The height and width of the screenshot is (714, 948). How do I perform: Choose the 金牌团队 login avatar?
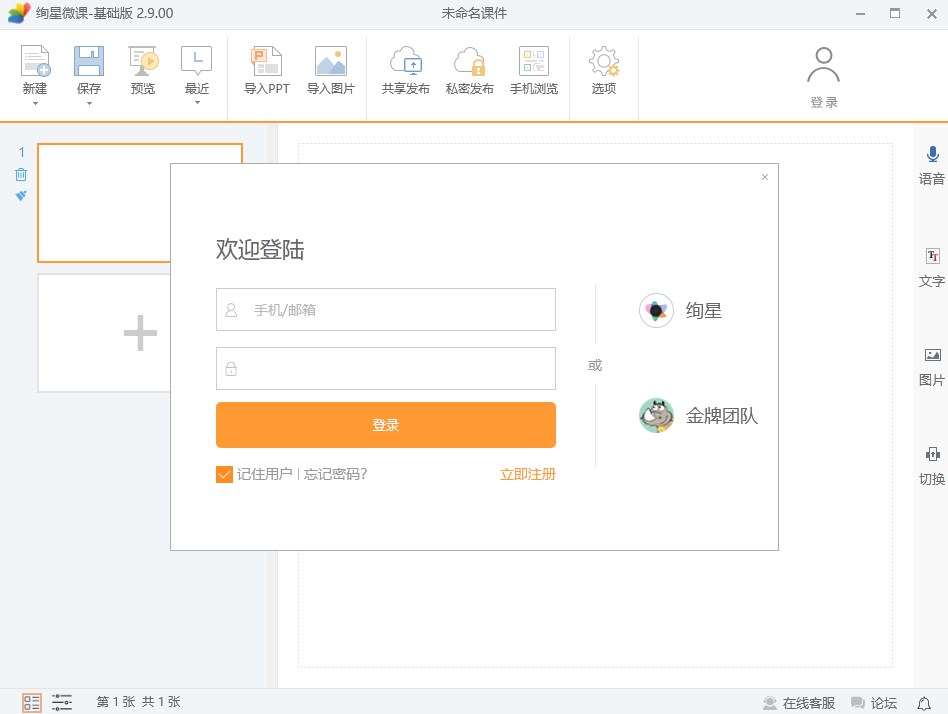click(x=656, y=415)
